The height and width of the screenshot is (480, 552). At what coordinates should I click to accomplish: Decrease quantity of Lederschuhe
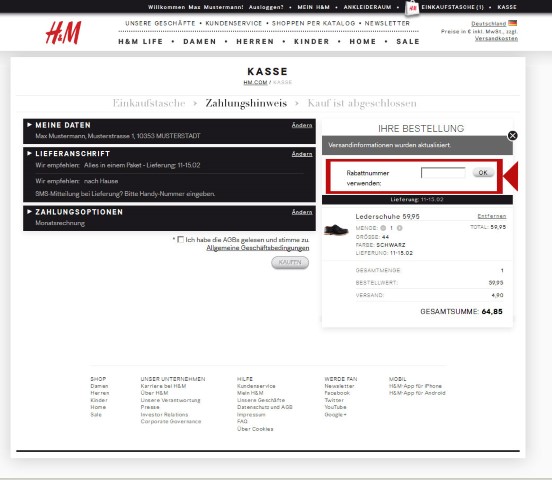383,228
